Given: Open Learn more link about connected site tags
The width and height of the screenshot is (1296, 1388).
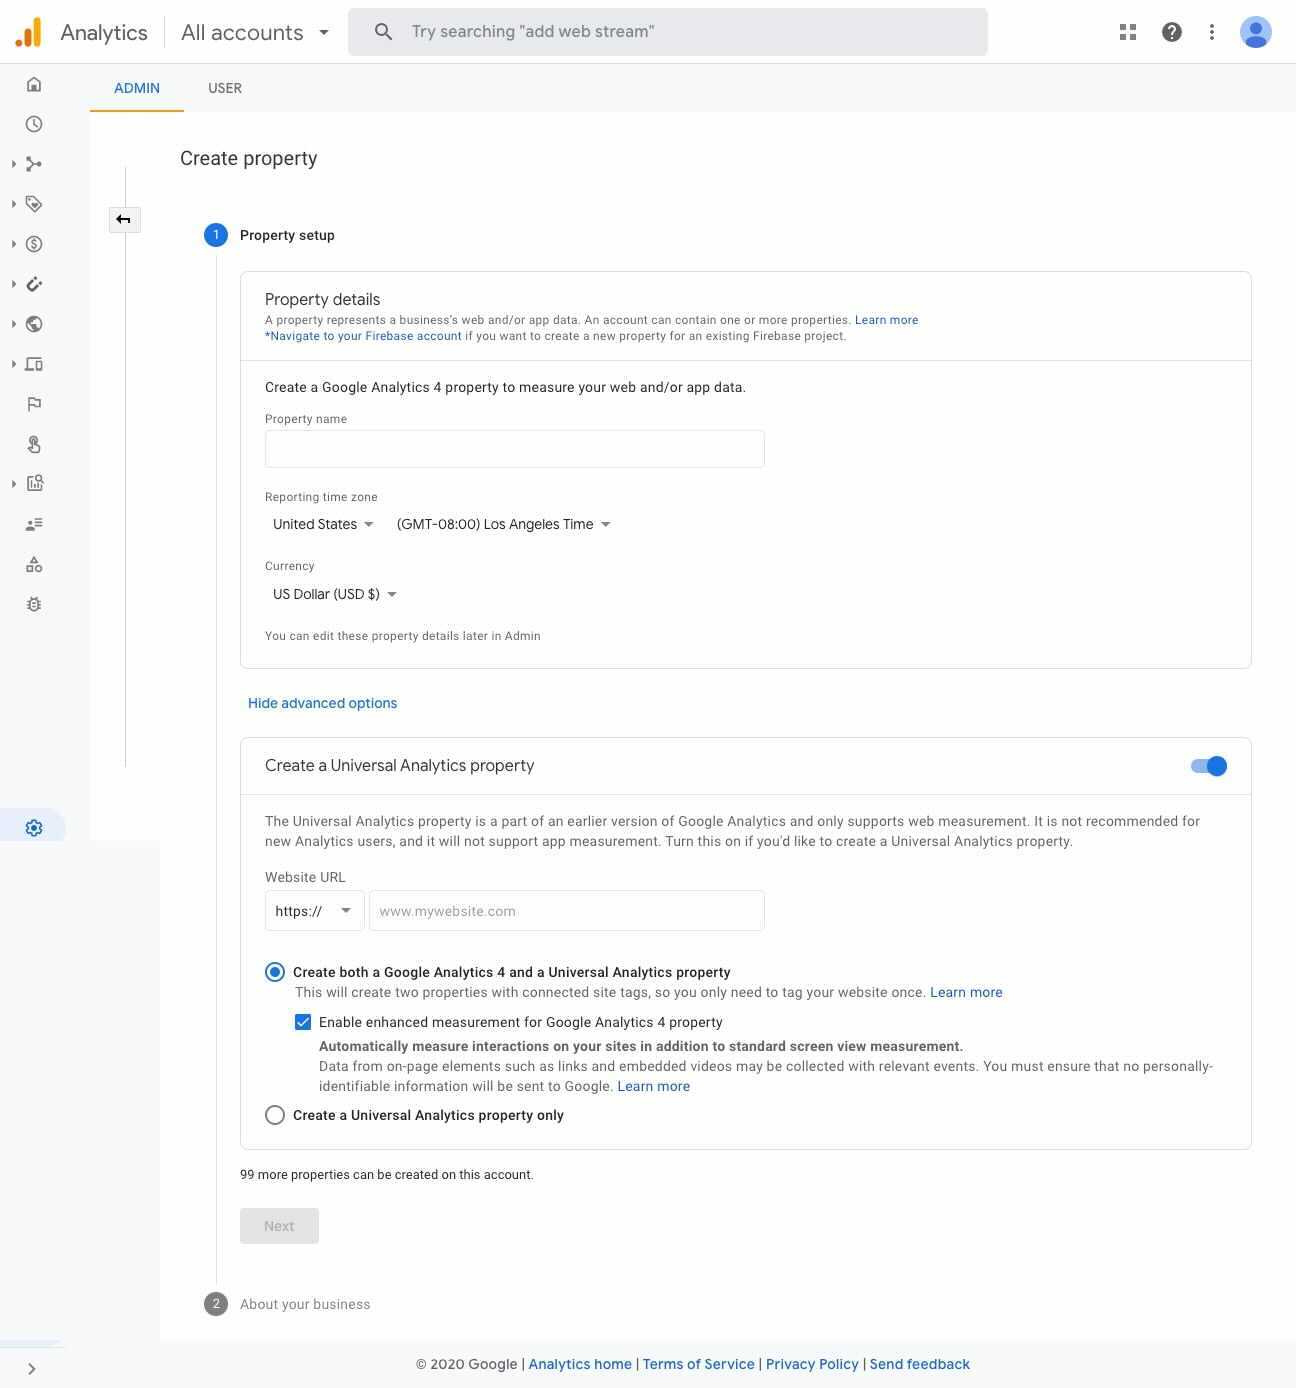Looking at the screenshot, I should 966,992.
